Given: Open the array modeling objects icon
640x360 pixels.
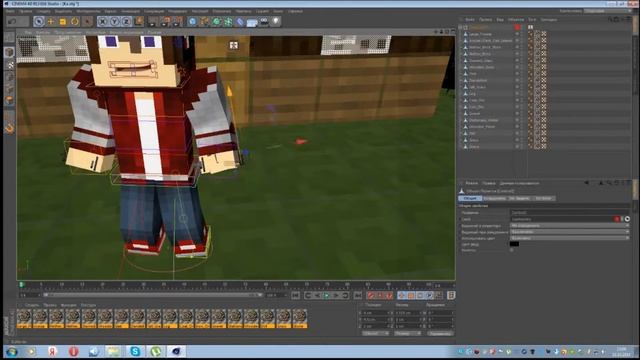Looking at the screenshot, I should click(228, 21).
